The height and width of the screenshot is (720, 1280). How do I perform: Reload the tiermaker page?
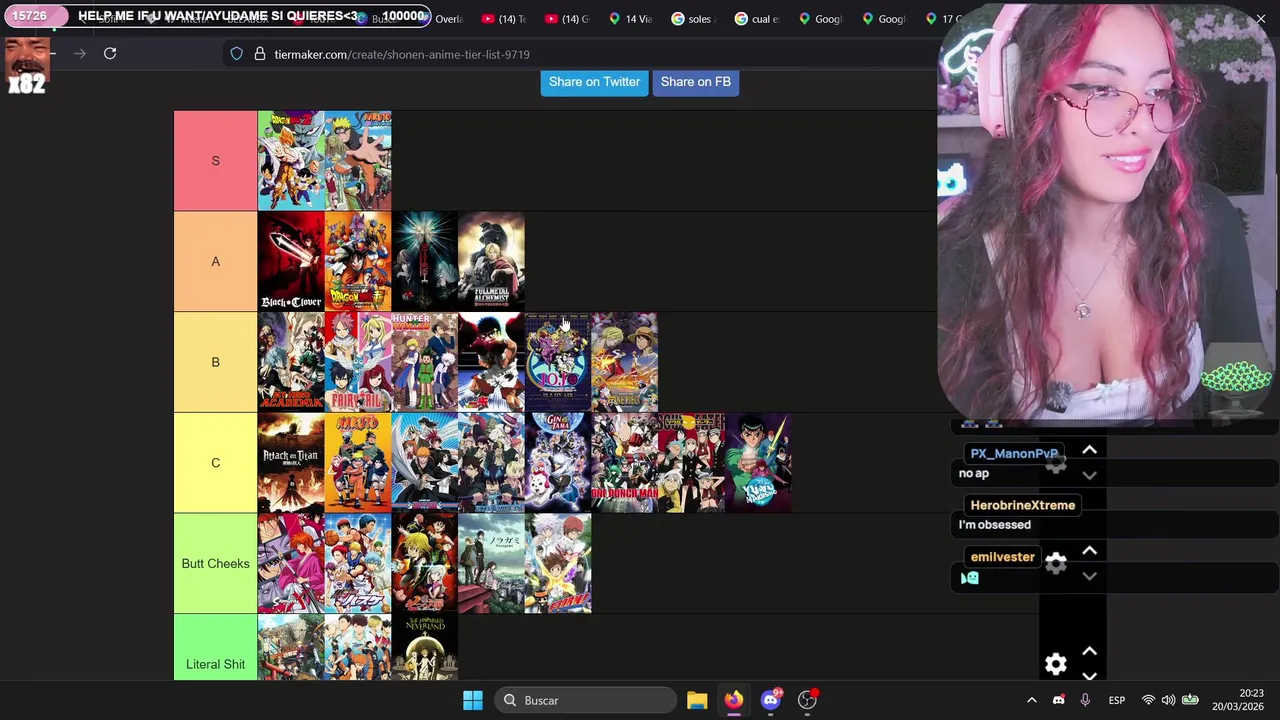click(110, 54)
